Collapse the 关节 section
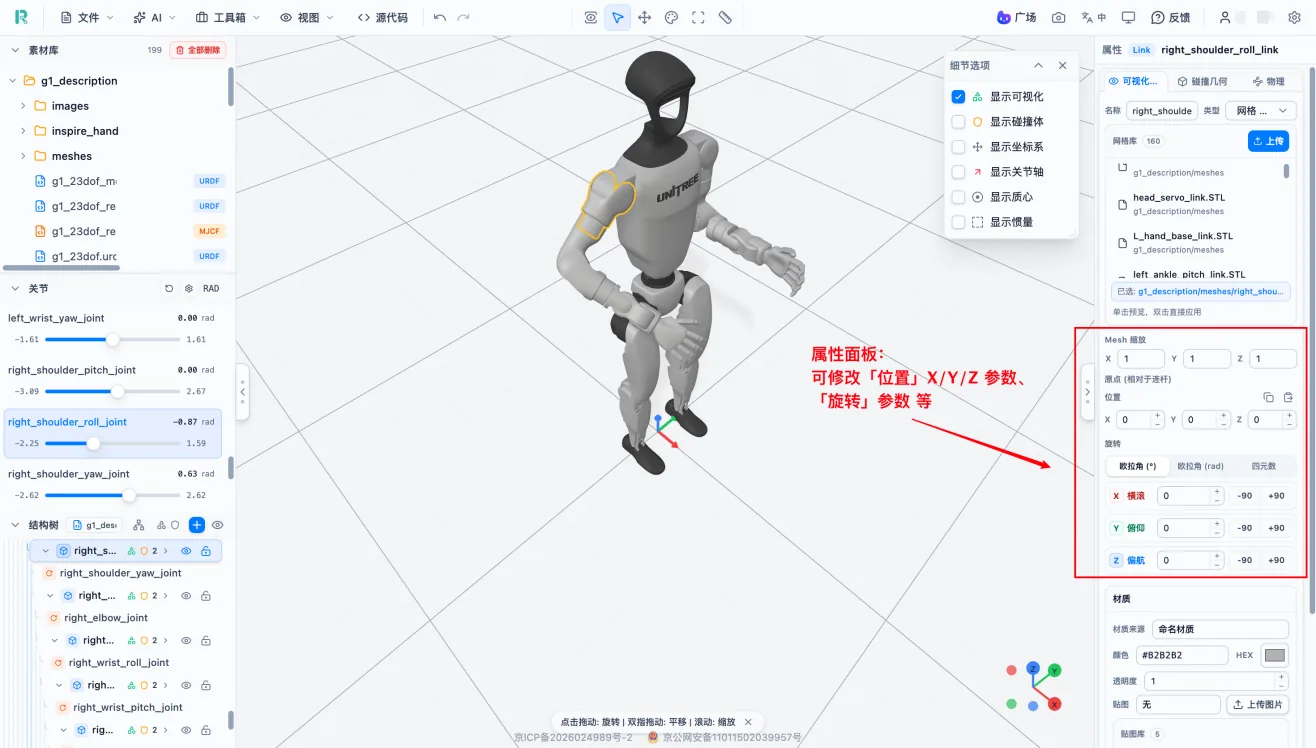 click(15, 288)
